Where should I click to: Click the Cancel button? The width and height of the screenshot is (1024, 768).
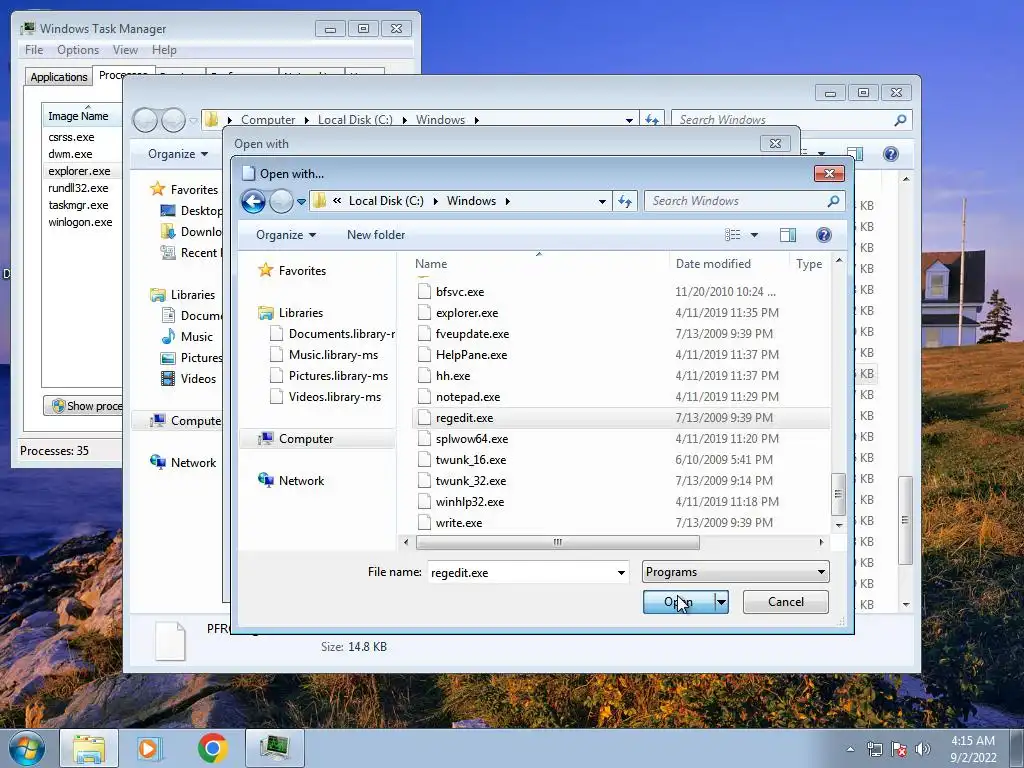[x=786, y=601]
